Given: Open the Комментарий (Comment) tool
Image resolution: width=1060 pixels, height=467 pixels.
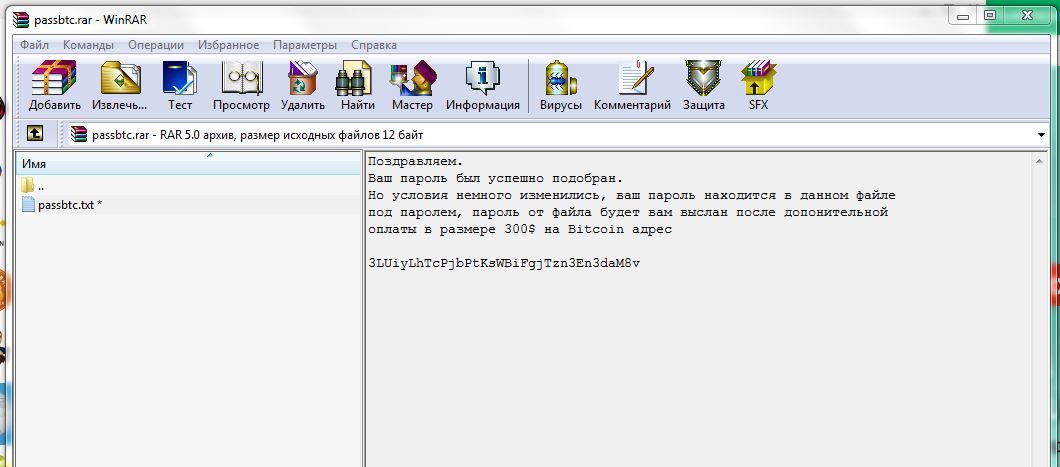Looking at the screenshot, I should 632,85.
